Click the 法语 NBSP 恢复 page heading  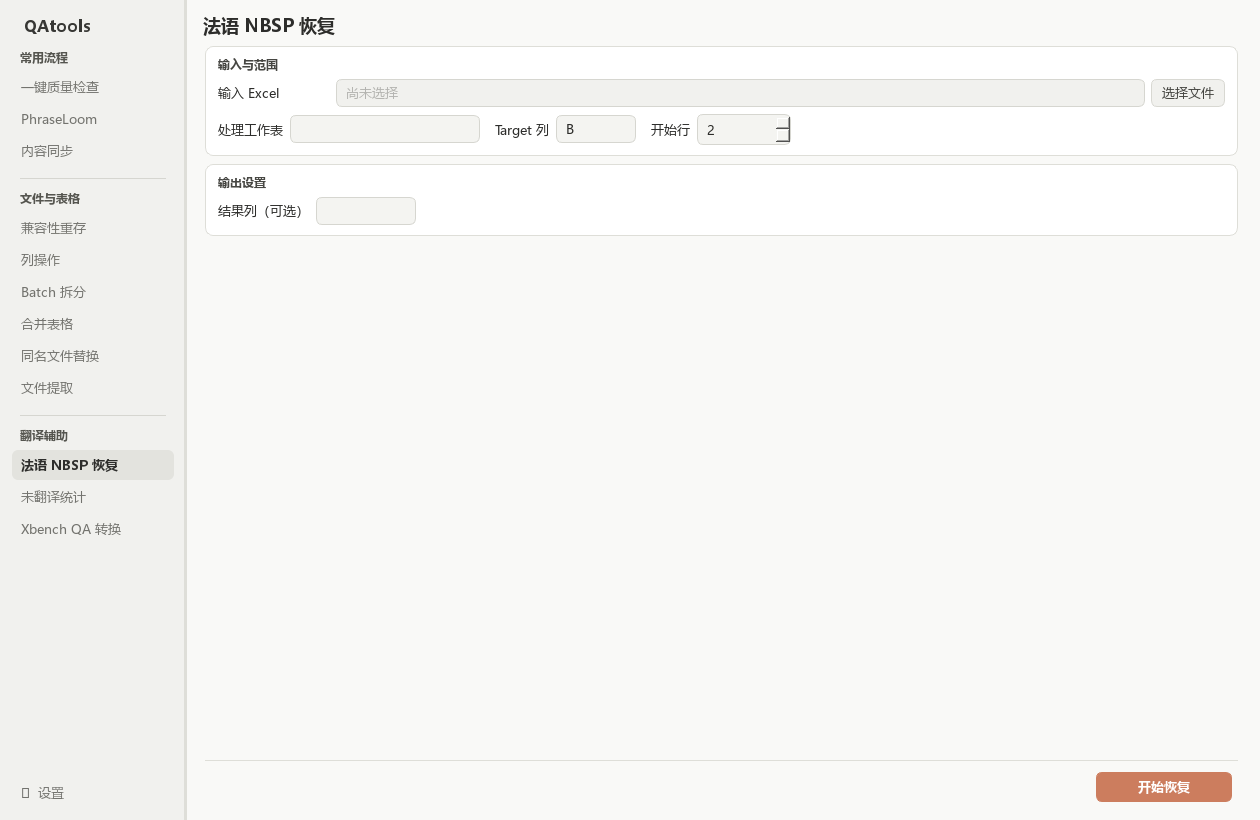coord(269,26)
